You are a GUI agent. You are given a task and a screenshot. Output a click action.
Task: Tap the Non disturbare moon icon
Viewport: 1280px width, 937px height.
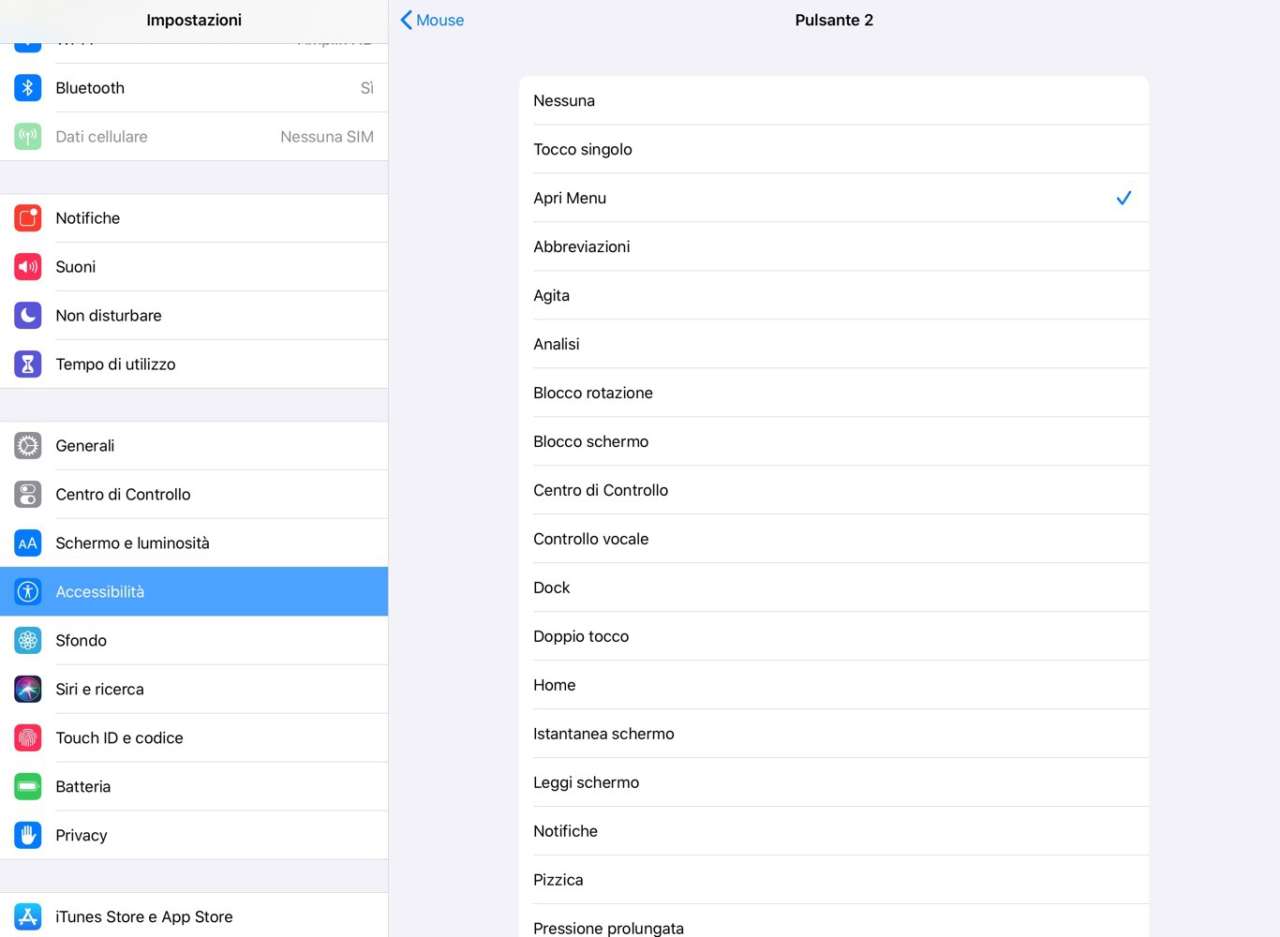[x=28, y=316]
